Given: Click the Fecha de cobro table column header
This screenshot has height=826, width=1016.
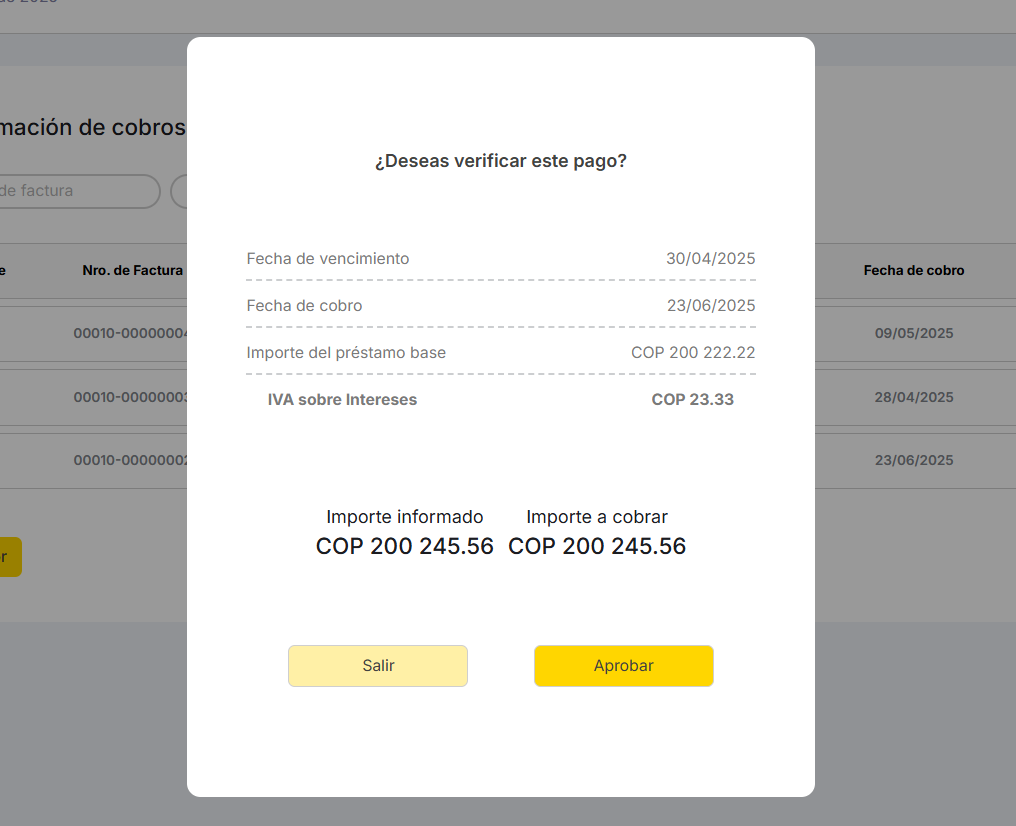Looking at the screenshot, I should tap(914, 270).
